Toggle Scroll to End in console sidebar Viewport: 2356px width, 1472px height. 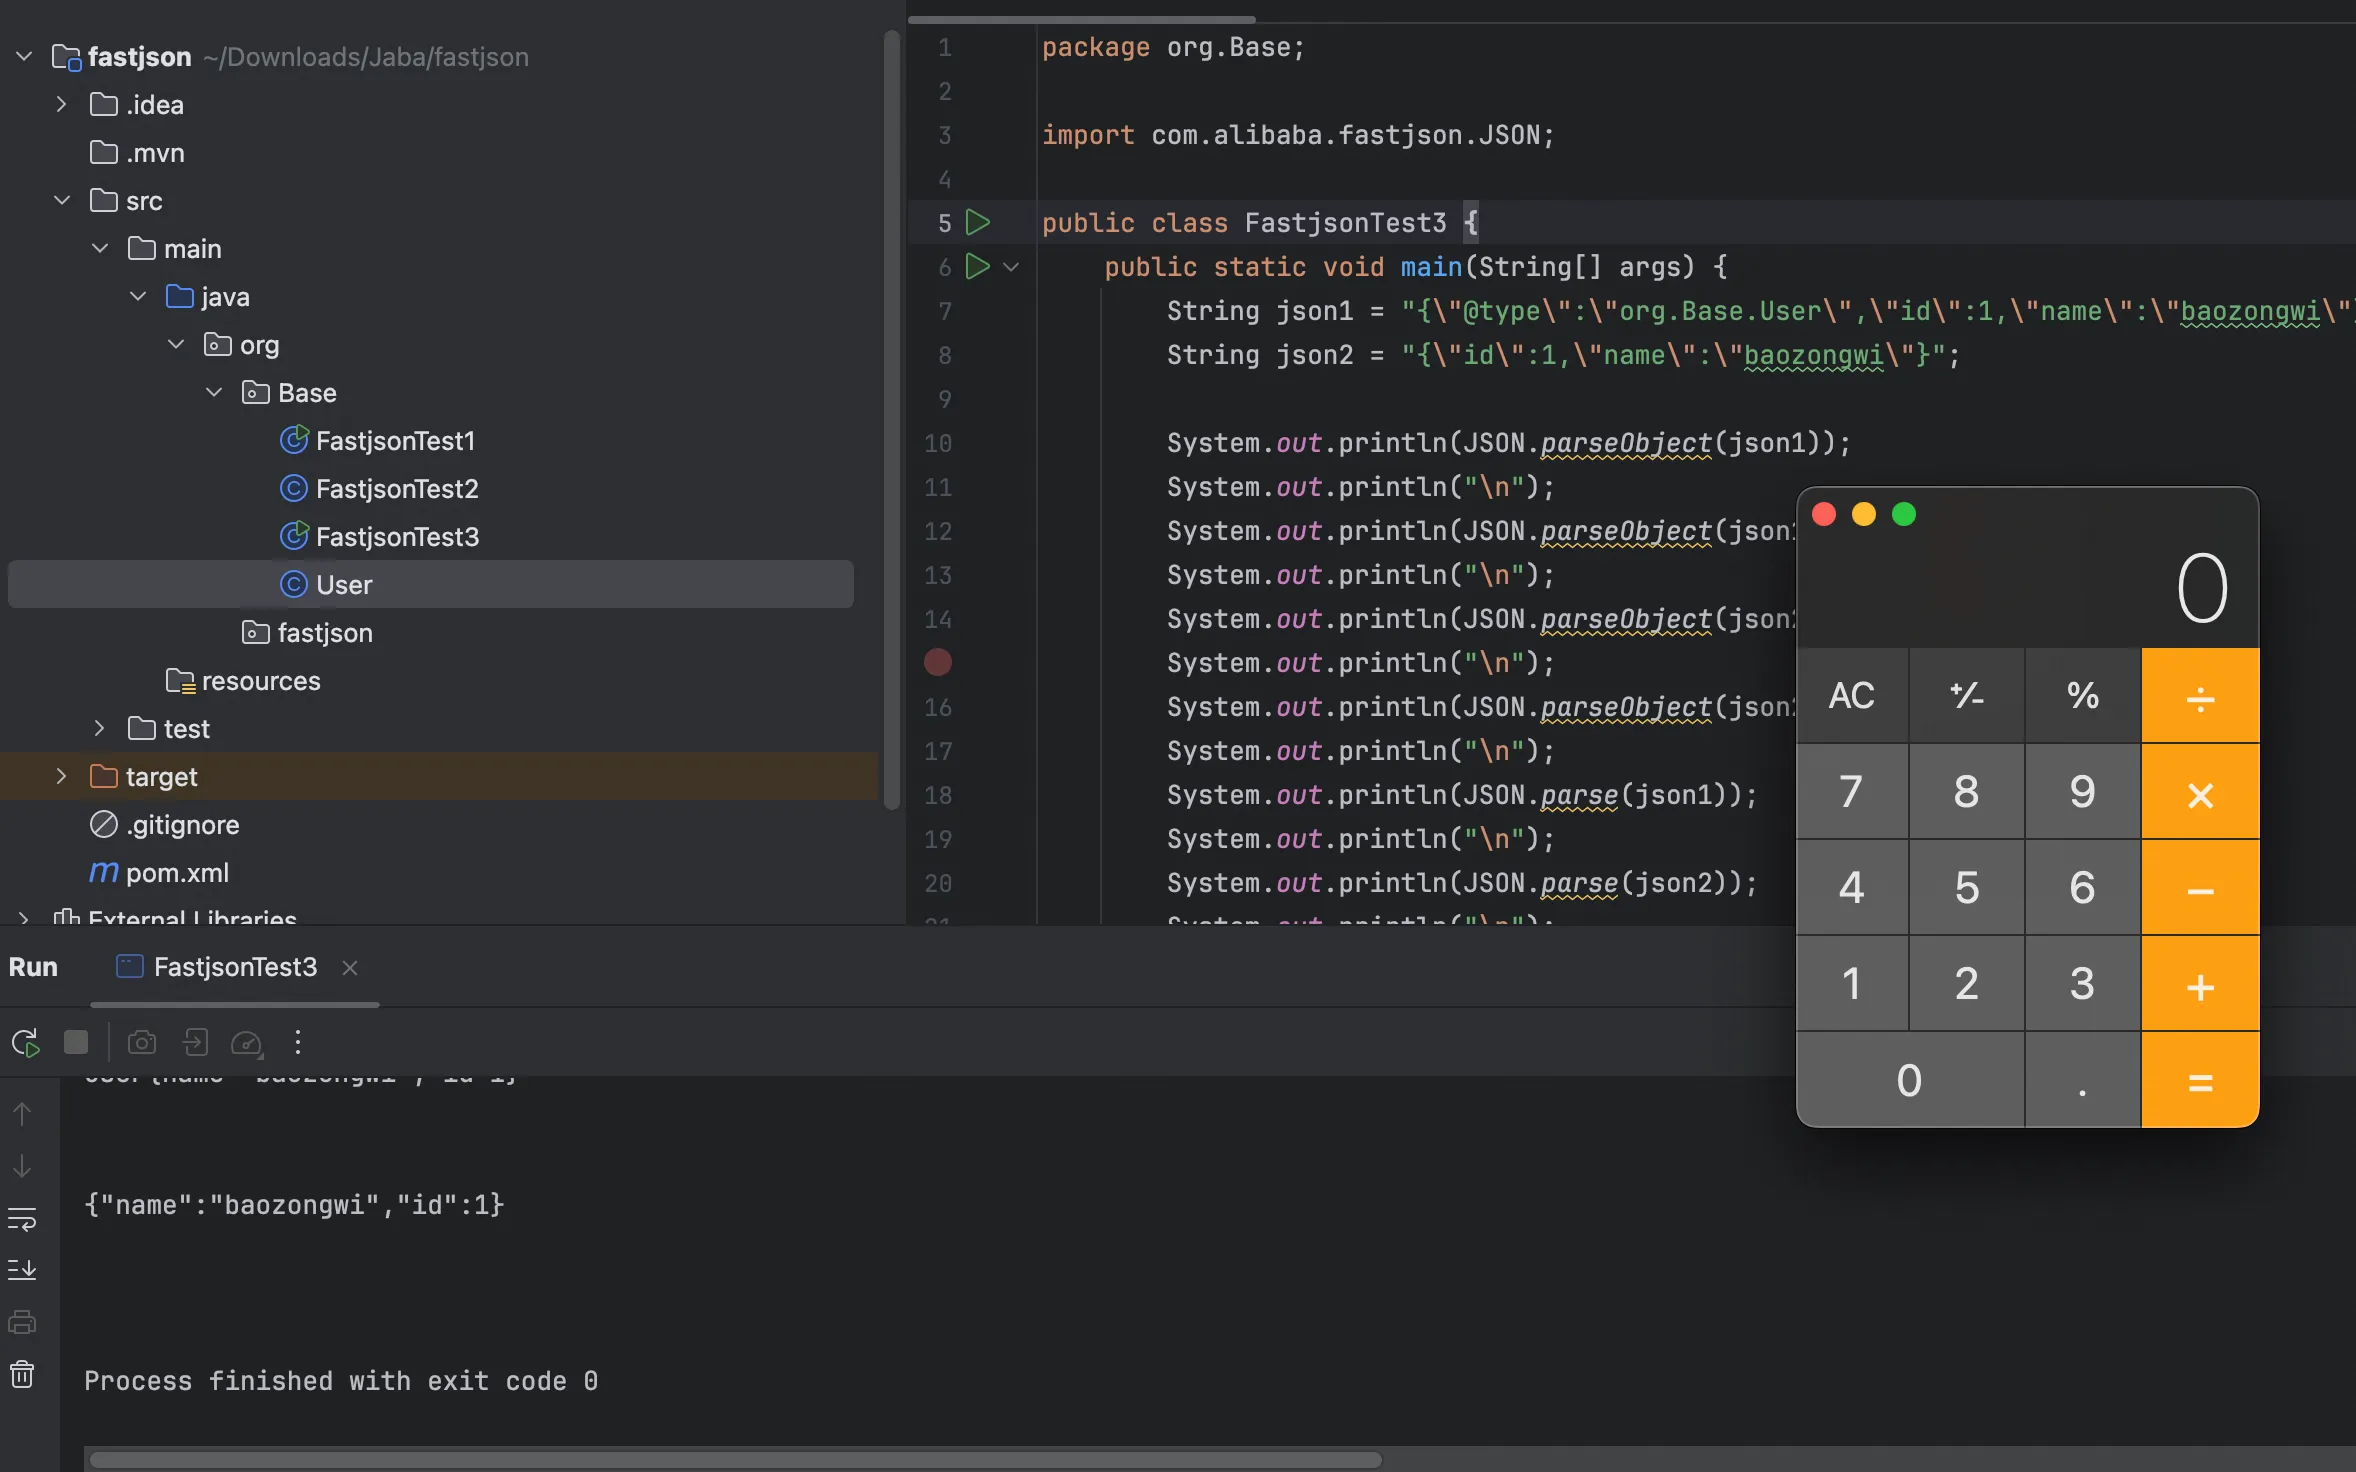coord(22,1270)
